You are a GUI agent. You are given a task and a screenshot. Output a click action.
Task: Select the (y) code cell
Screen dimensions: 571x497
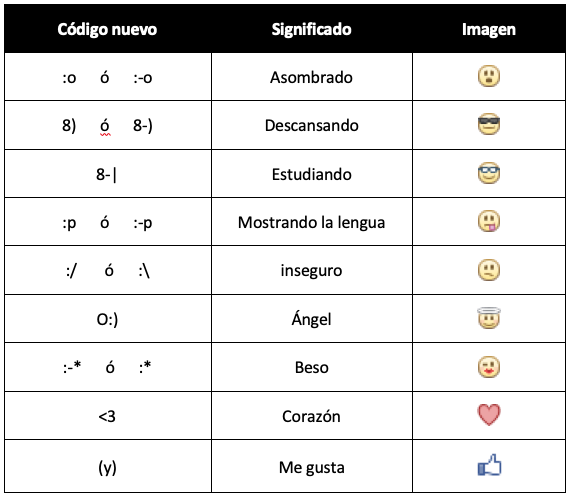108,466
